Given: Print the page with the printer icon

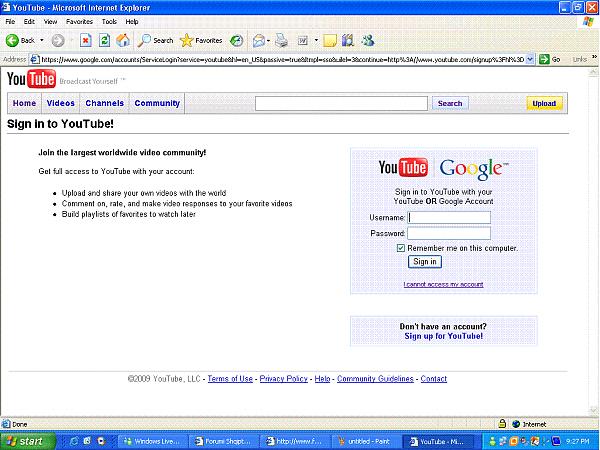Looking at the screenshot, I should (x=282, y=40).
